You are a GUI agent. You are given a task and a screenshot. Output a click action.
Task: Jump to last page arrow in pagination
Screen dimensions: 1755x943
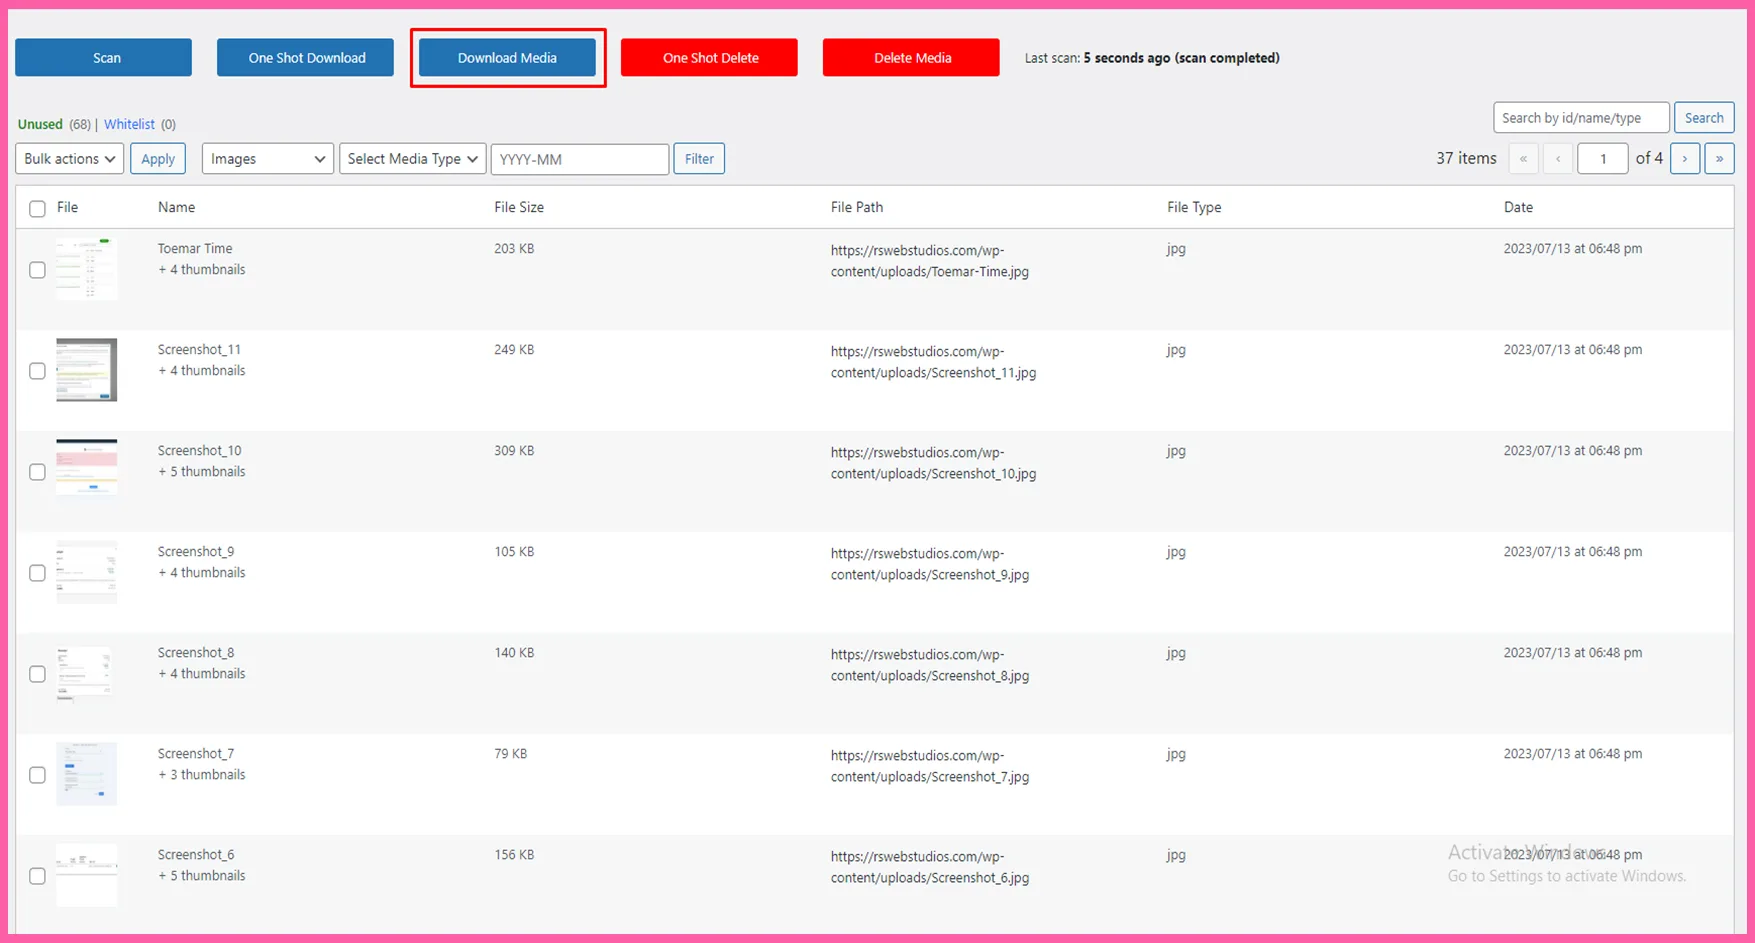pyautogui.click(x=1719, y=159)
